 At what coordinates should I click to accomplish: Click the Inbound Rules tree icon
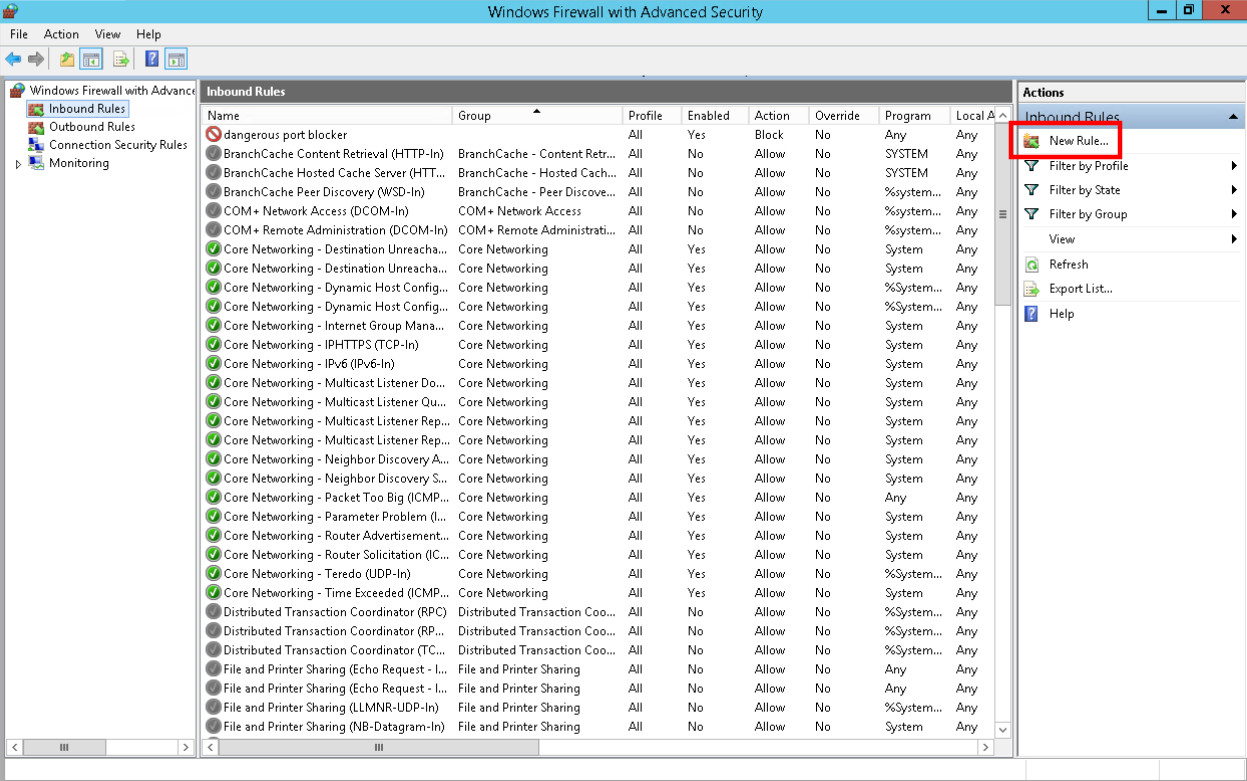pos(36,109)
